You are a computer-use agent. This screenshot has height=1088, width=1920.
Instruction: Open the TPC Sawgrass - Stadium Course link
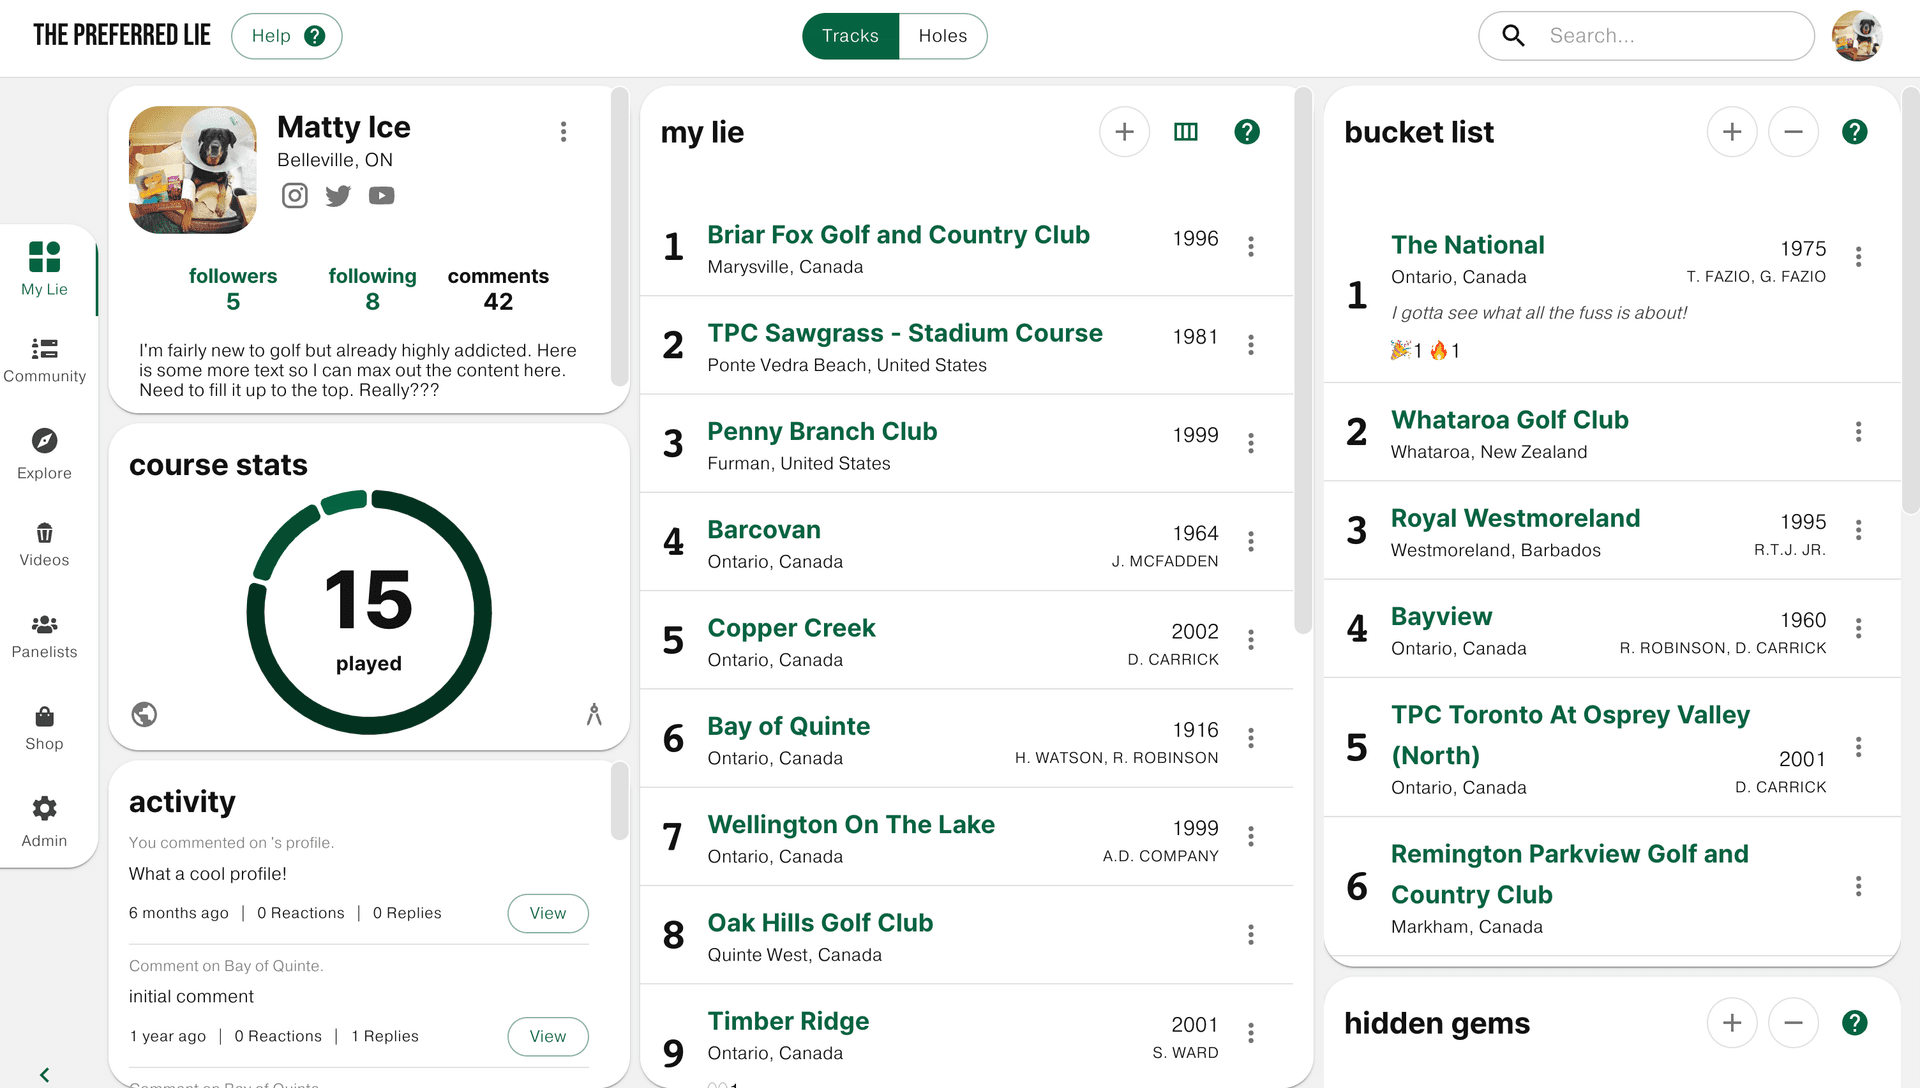point(905,333)
